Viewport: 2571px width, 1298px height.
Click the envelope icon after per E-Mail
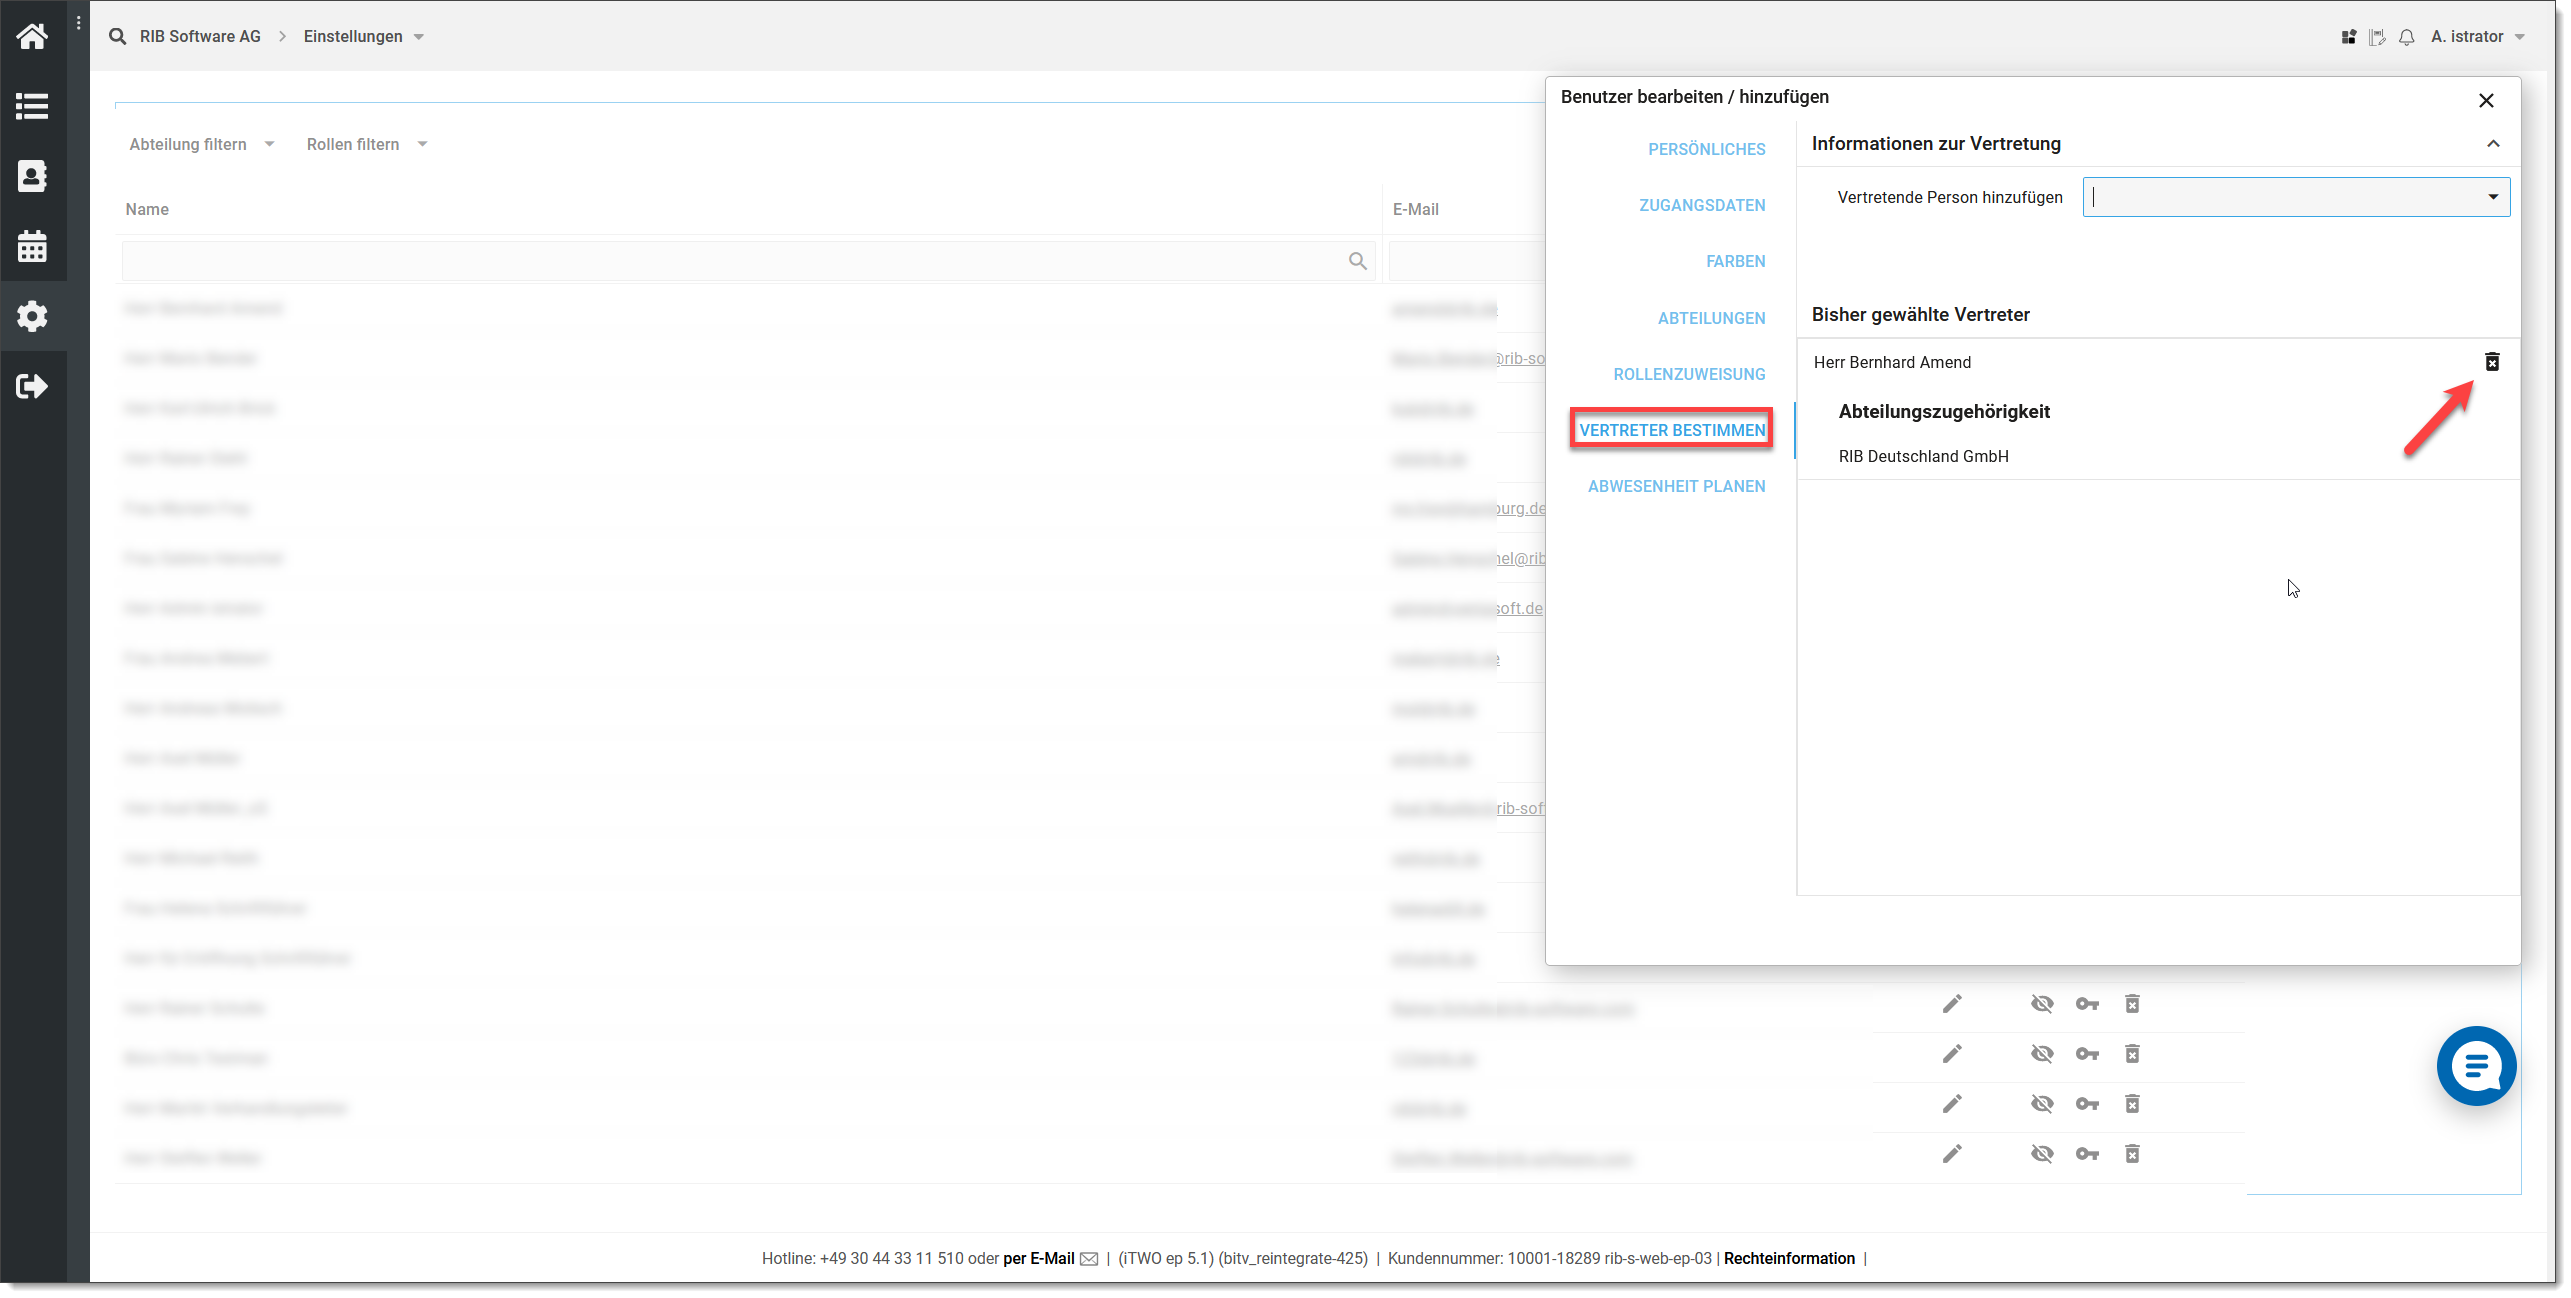click(1089, 1259)
